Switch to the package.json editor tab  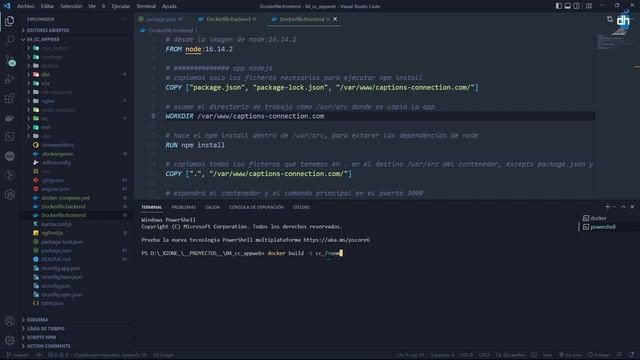(160, 19)
